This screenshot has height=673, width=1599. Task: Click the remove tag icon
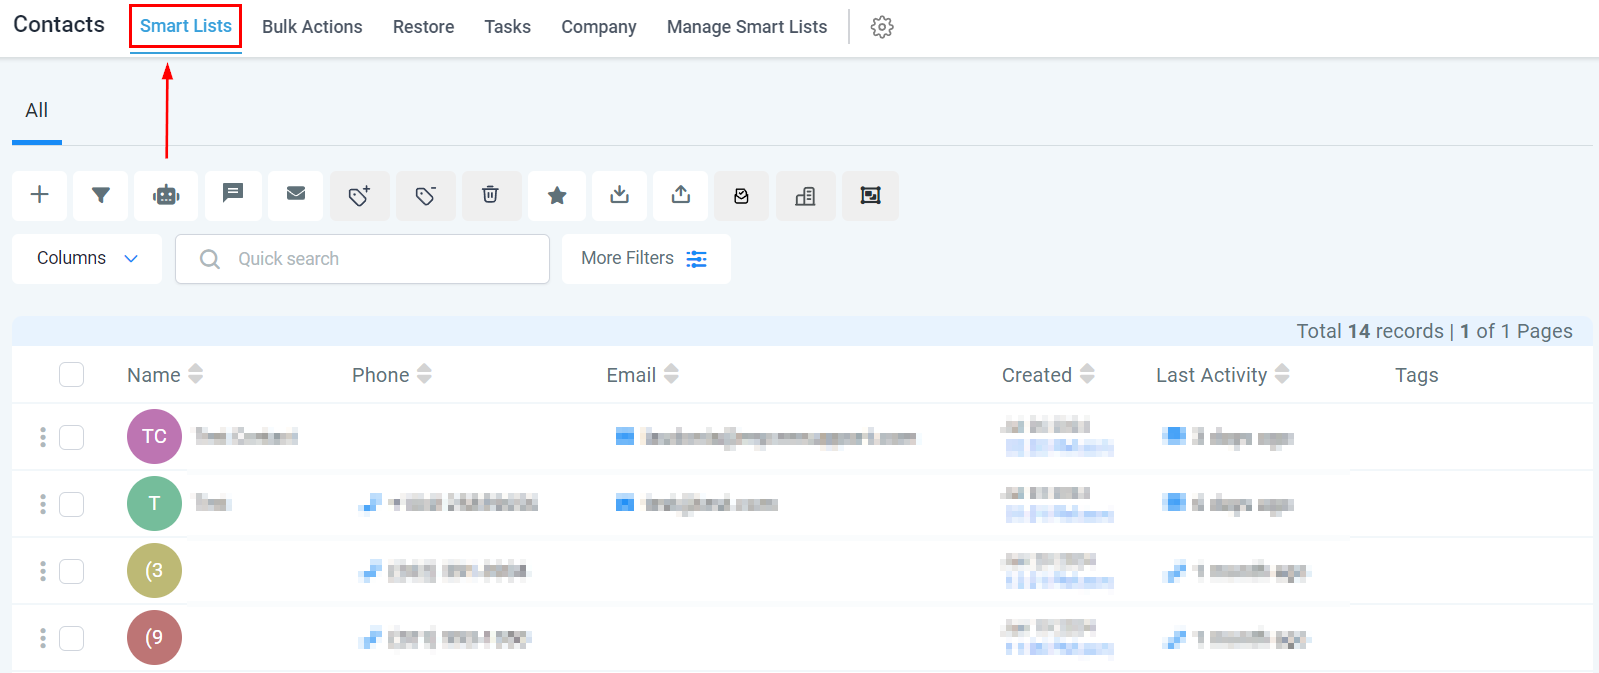426,196
